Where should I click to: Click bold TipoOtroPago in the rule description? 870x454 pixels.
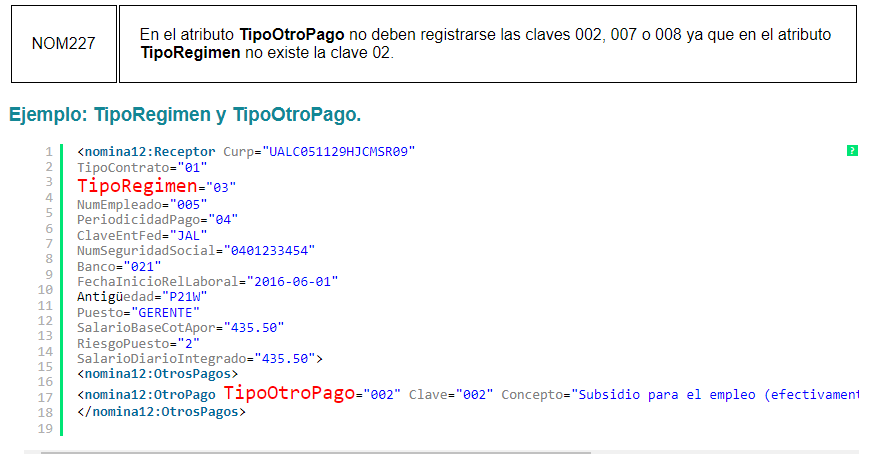(291, 34)
